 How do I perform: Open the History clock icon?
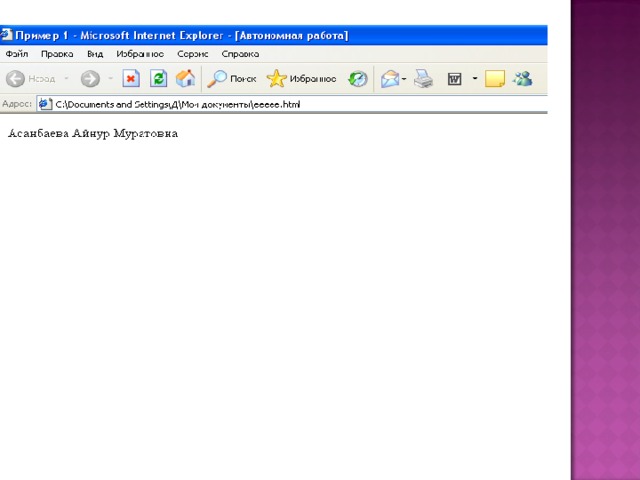(x=357, y=79)
